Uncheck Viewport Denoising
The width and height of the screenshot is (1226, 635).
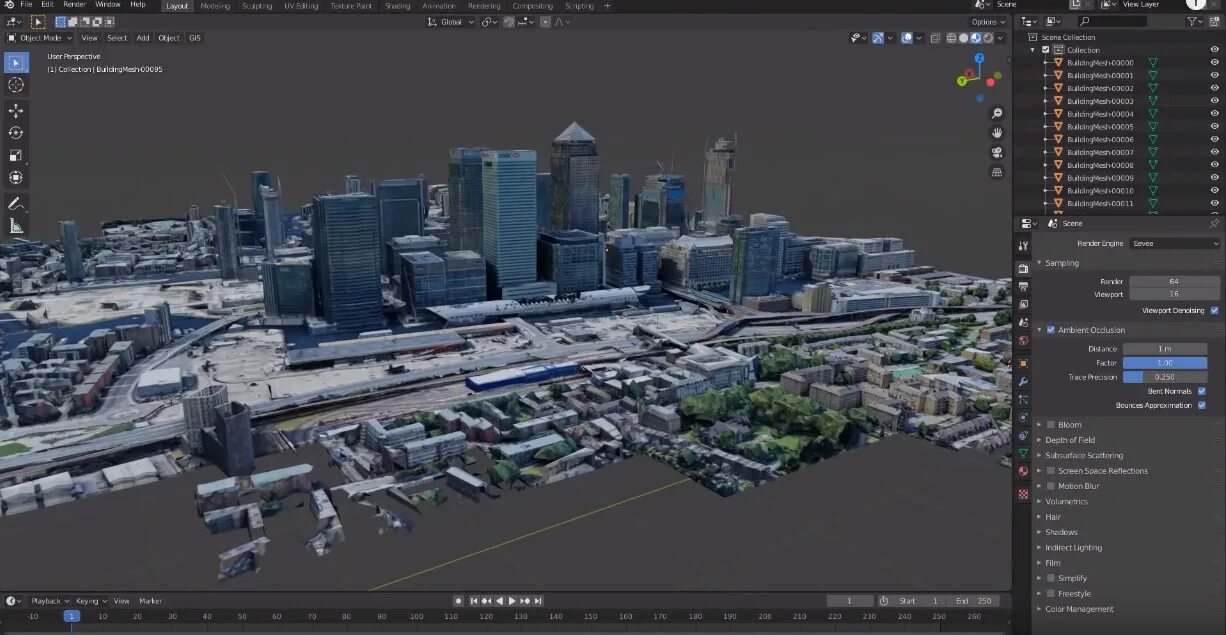pos(1214,311)
